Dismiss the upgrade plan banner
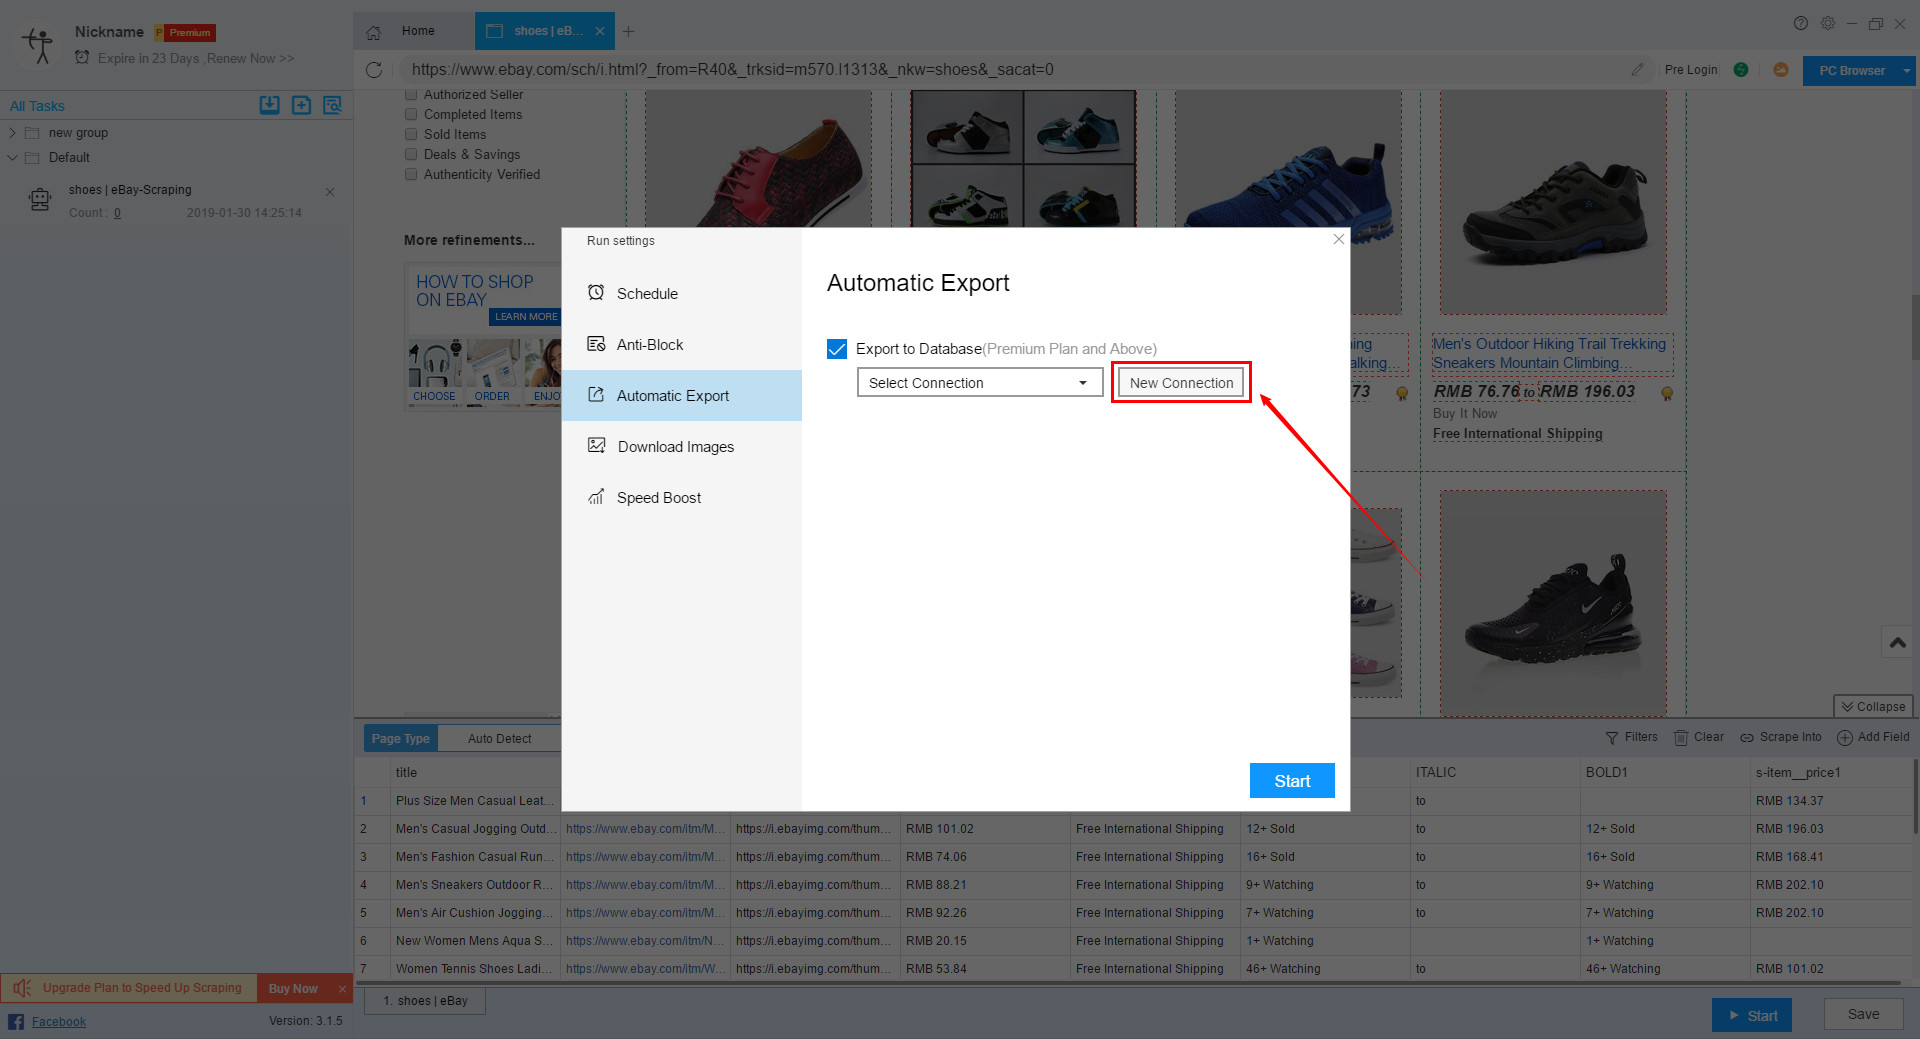This screenshot has height=1039, width=1920. 342,988
